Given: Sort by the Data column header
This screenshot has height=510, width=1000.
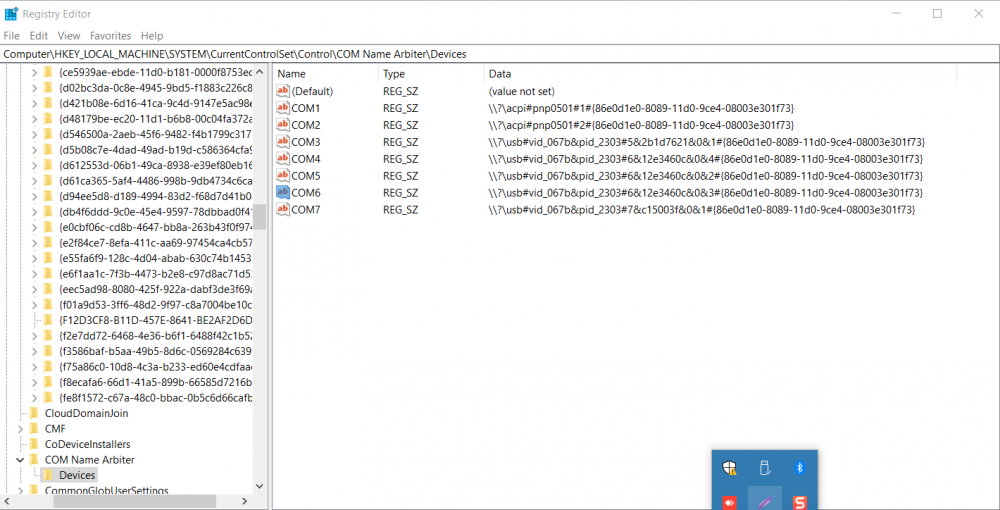Looking at the screenshot, I should tap(720, 74).
